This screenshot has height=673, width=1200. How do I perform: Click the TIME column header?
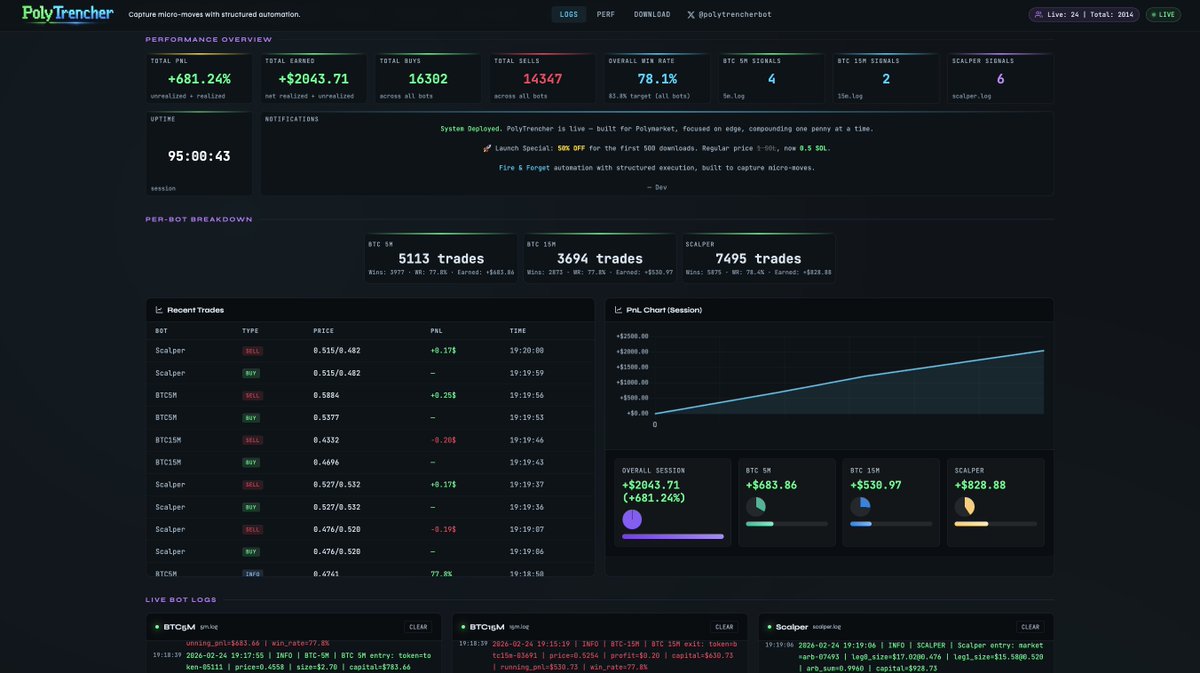pyautogui.click(x=517, y=330)
